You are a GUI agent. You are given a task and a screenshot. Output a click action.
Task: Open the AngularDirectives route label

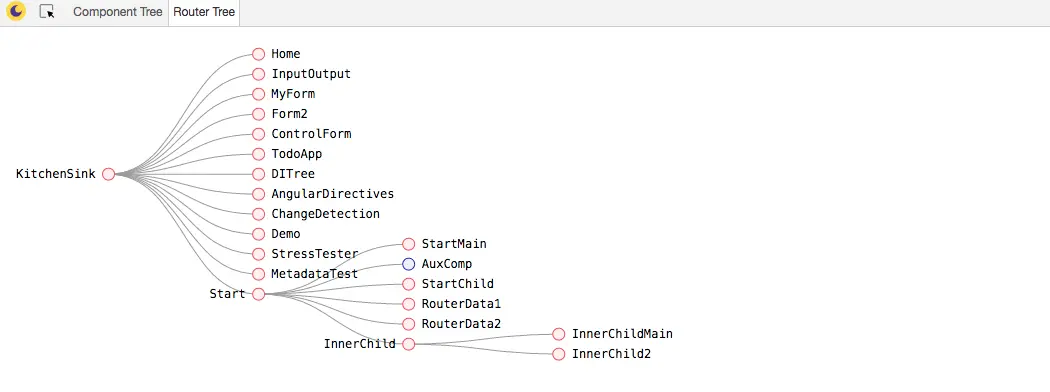(333, 194)
